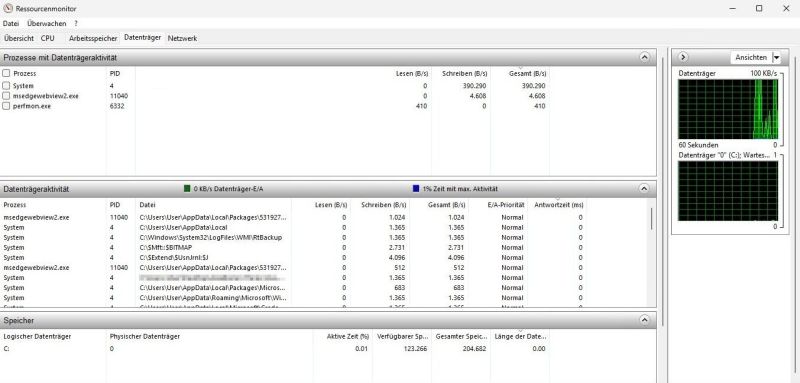Check the msedgewebview2.exe process checkbox

[x=6, y=96]
